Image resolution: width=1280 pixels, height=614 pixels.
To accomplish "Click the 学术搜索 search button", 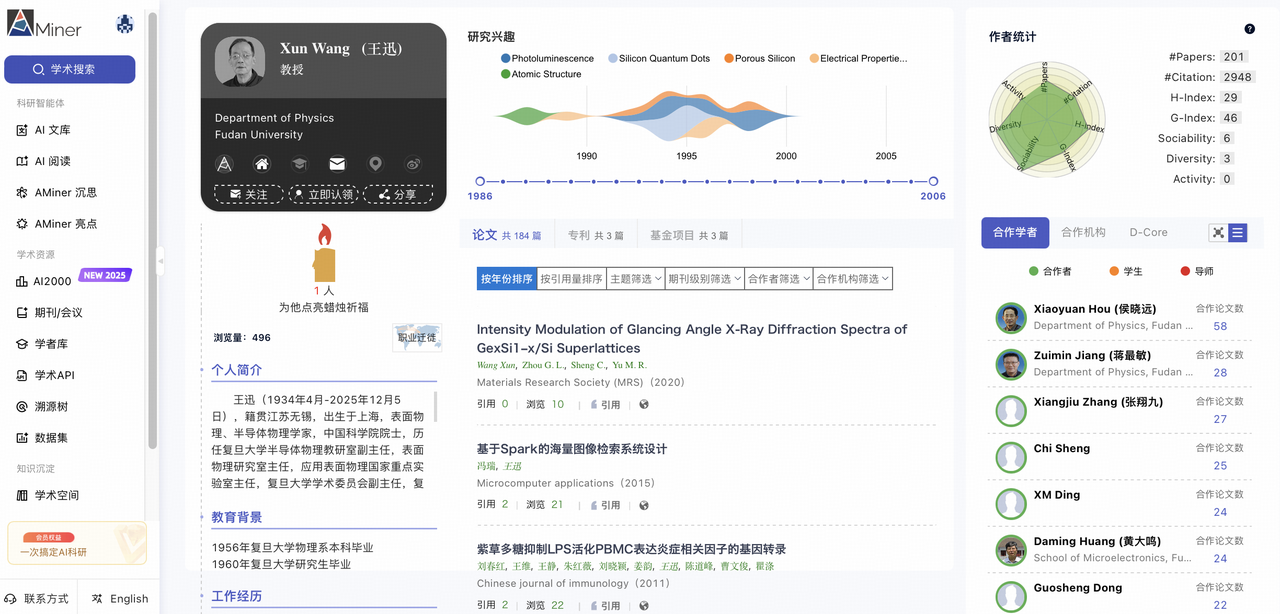I will (70, 69).
